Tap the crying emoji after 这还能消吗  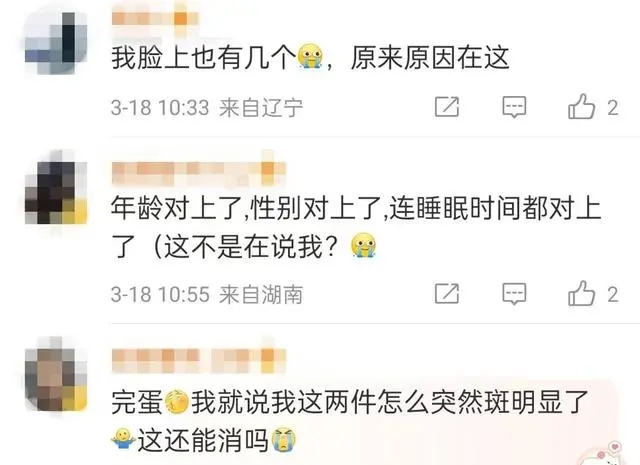(x=284, y=440)
